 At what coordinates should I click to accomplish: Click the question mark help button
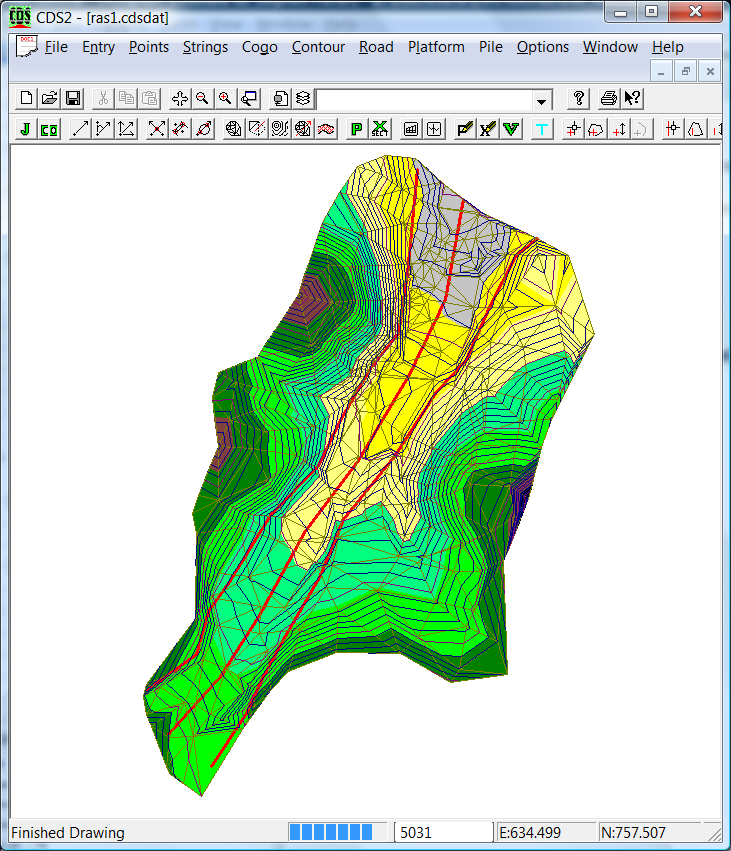pos(578,98)
